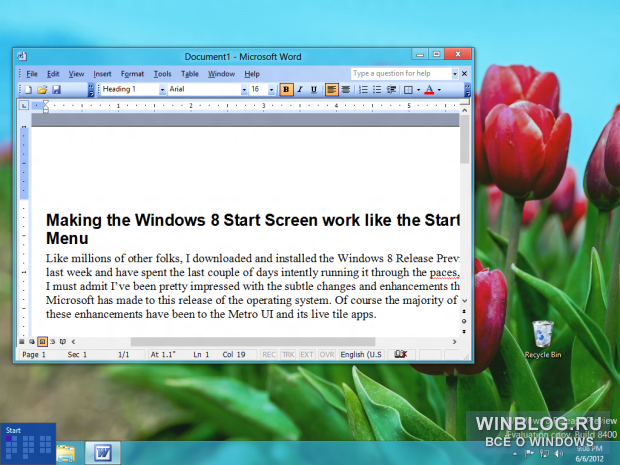The image size is (620, 465).
Task: Open the Format menu
Action: click(x=132, y=74)
